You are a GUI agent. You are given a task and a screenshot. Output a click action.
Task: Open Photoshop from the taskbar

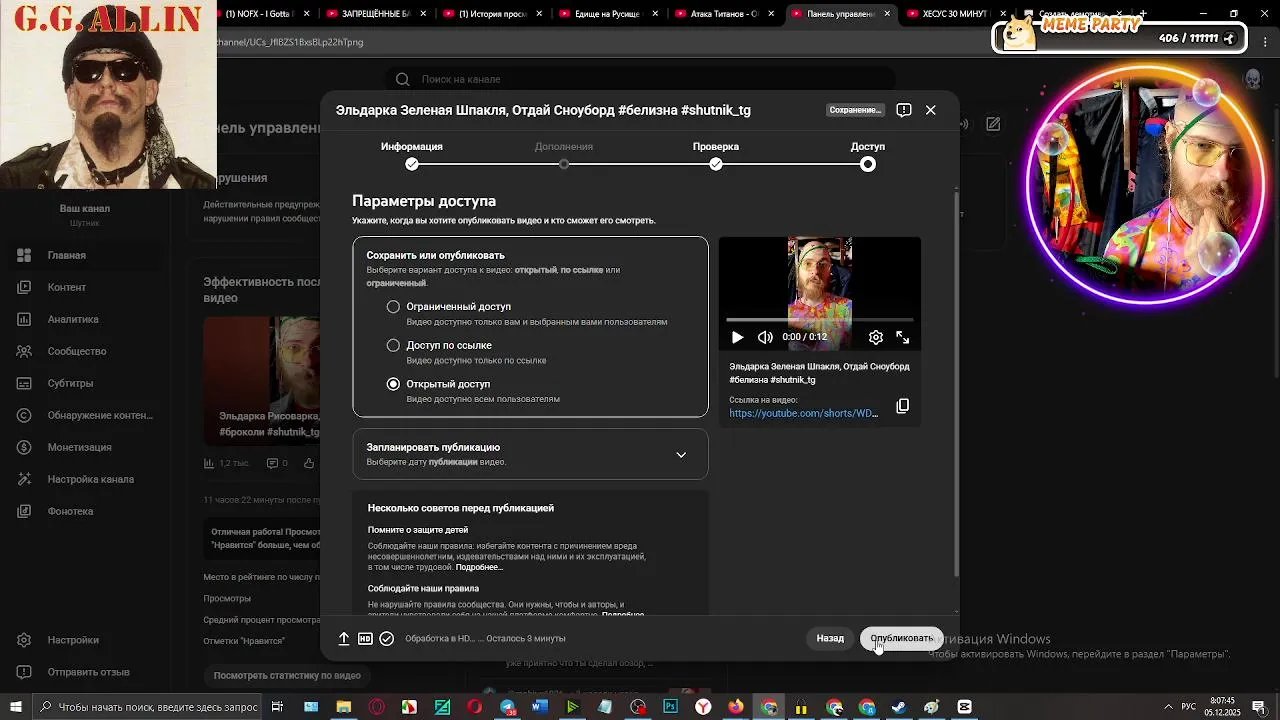tap(671, 707)
